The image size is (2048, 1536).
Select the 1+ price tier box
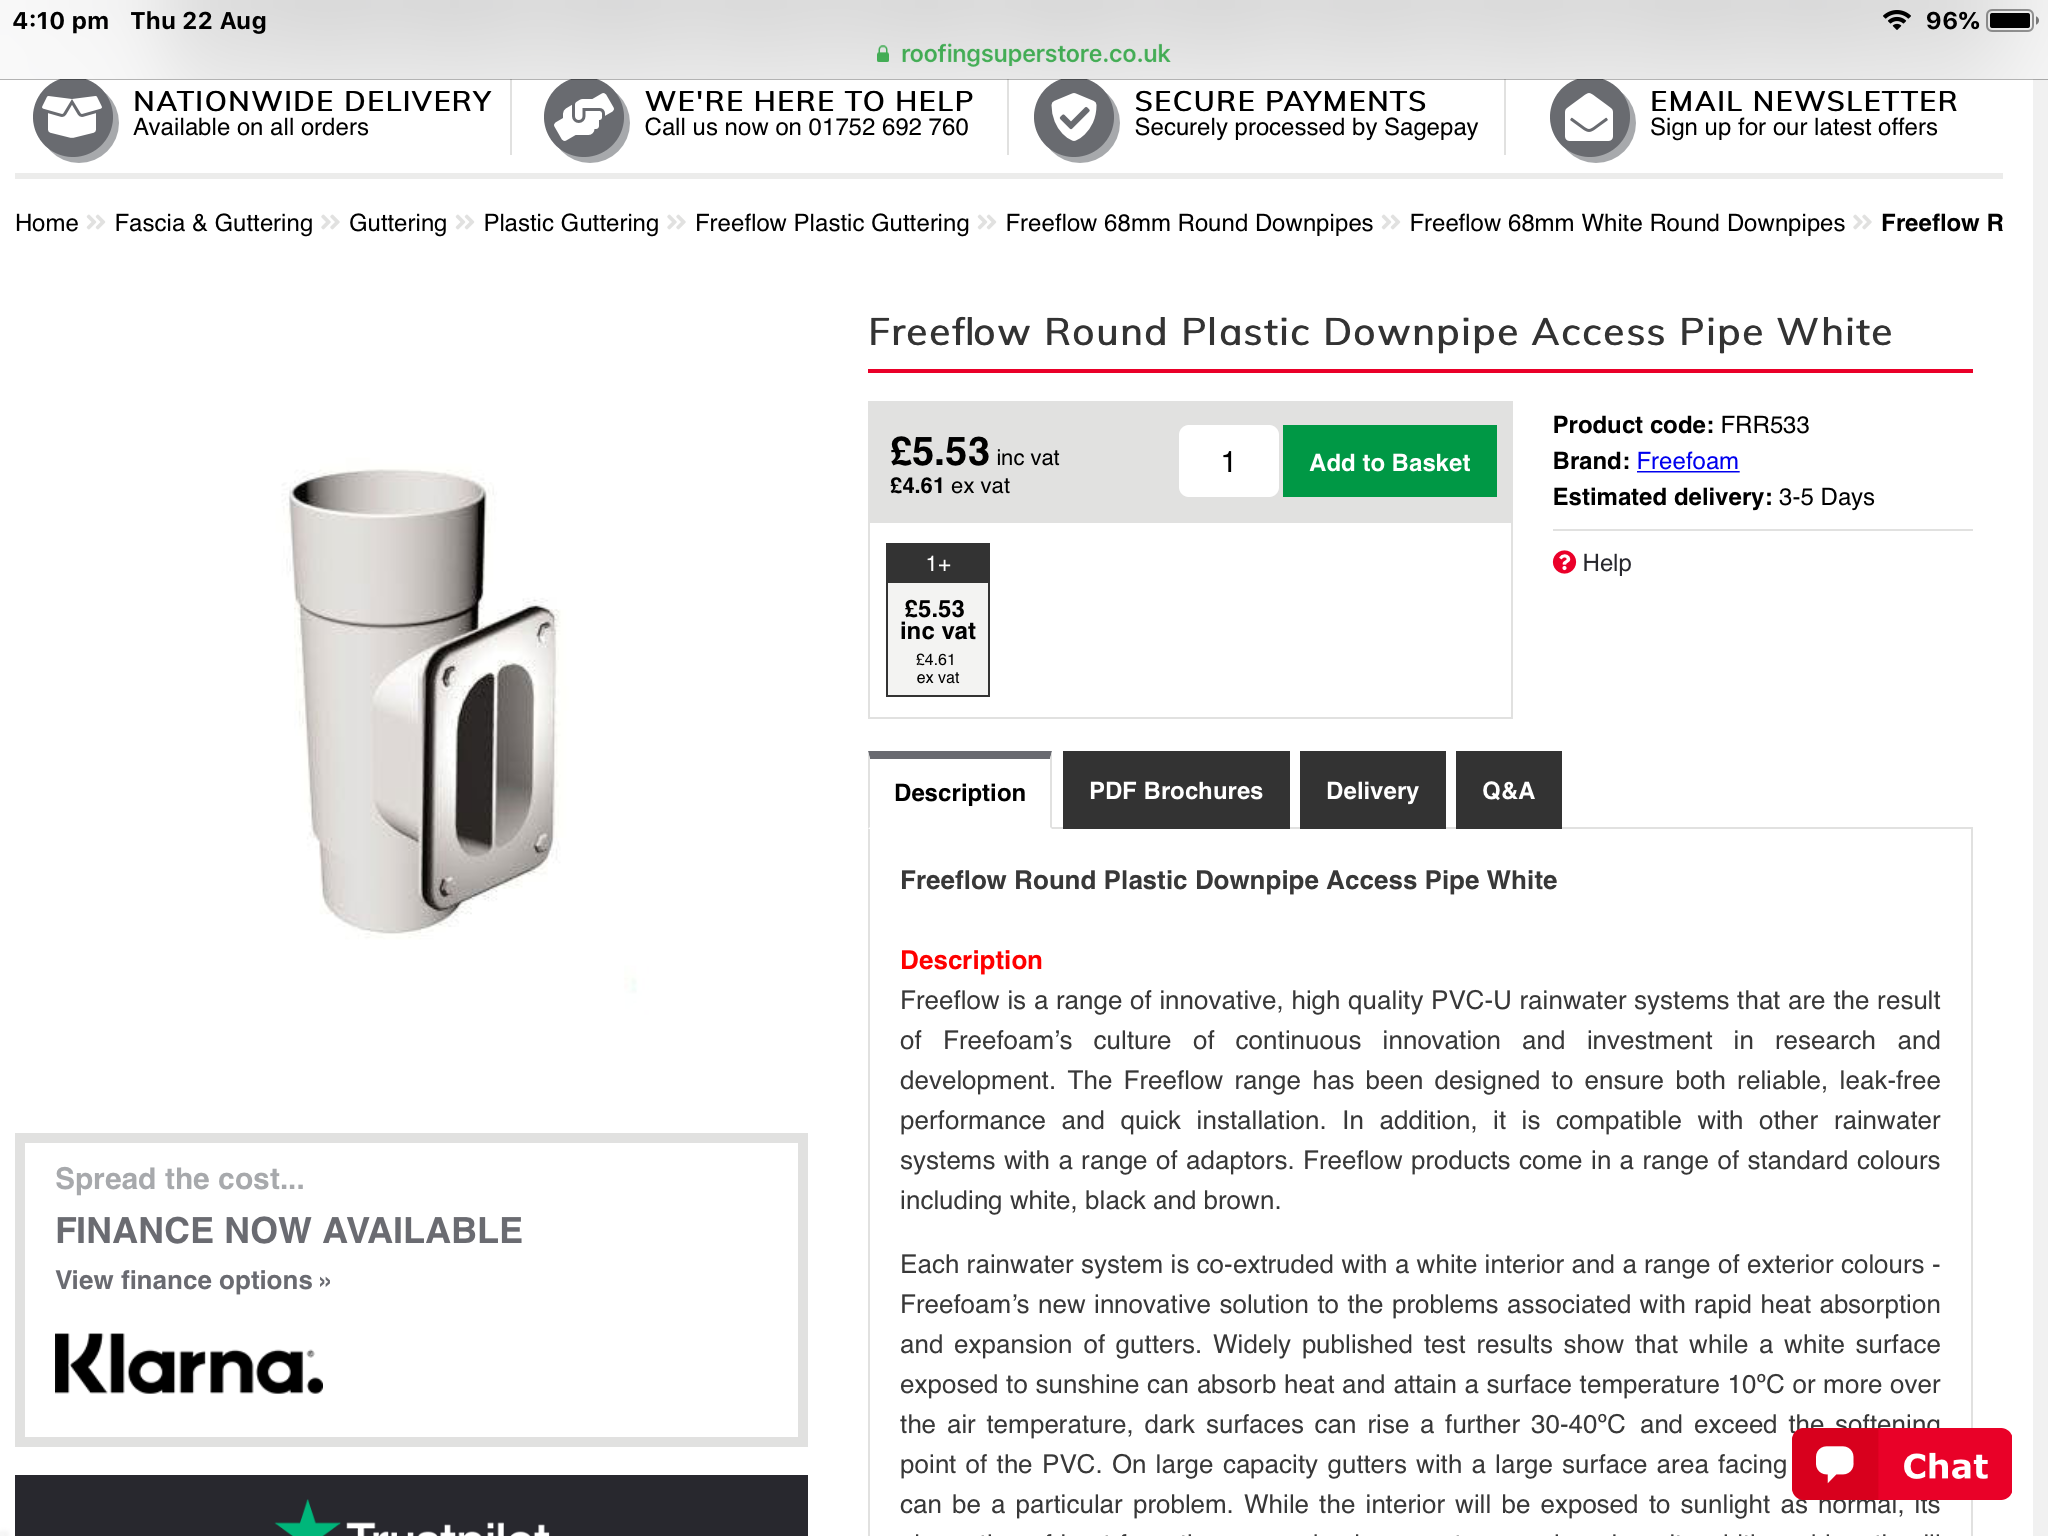pos(938,620)
